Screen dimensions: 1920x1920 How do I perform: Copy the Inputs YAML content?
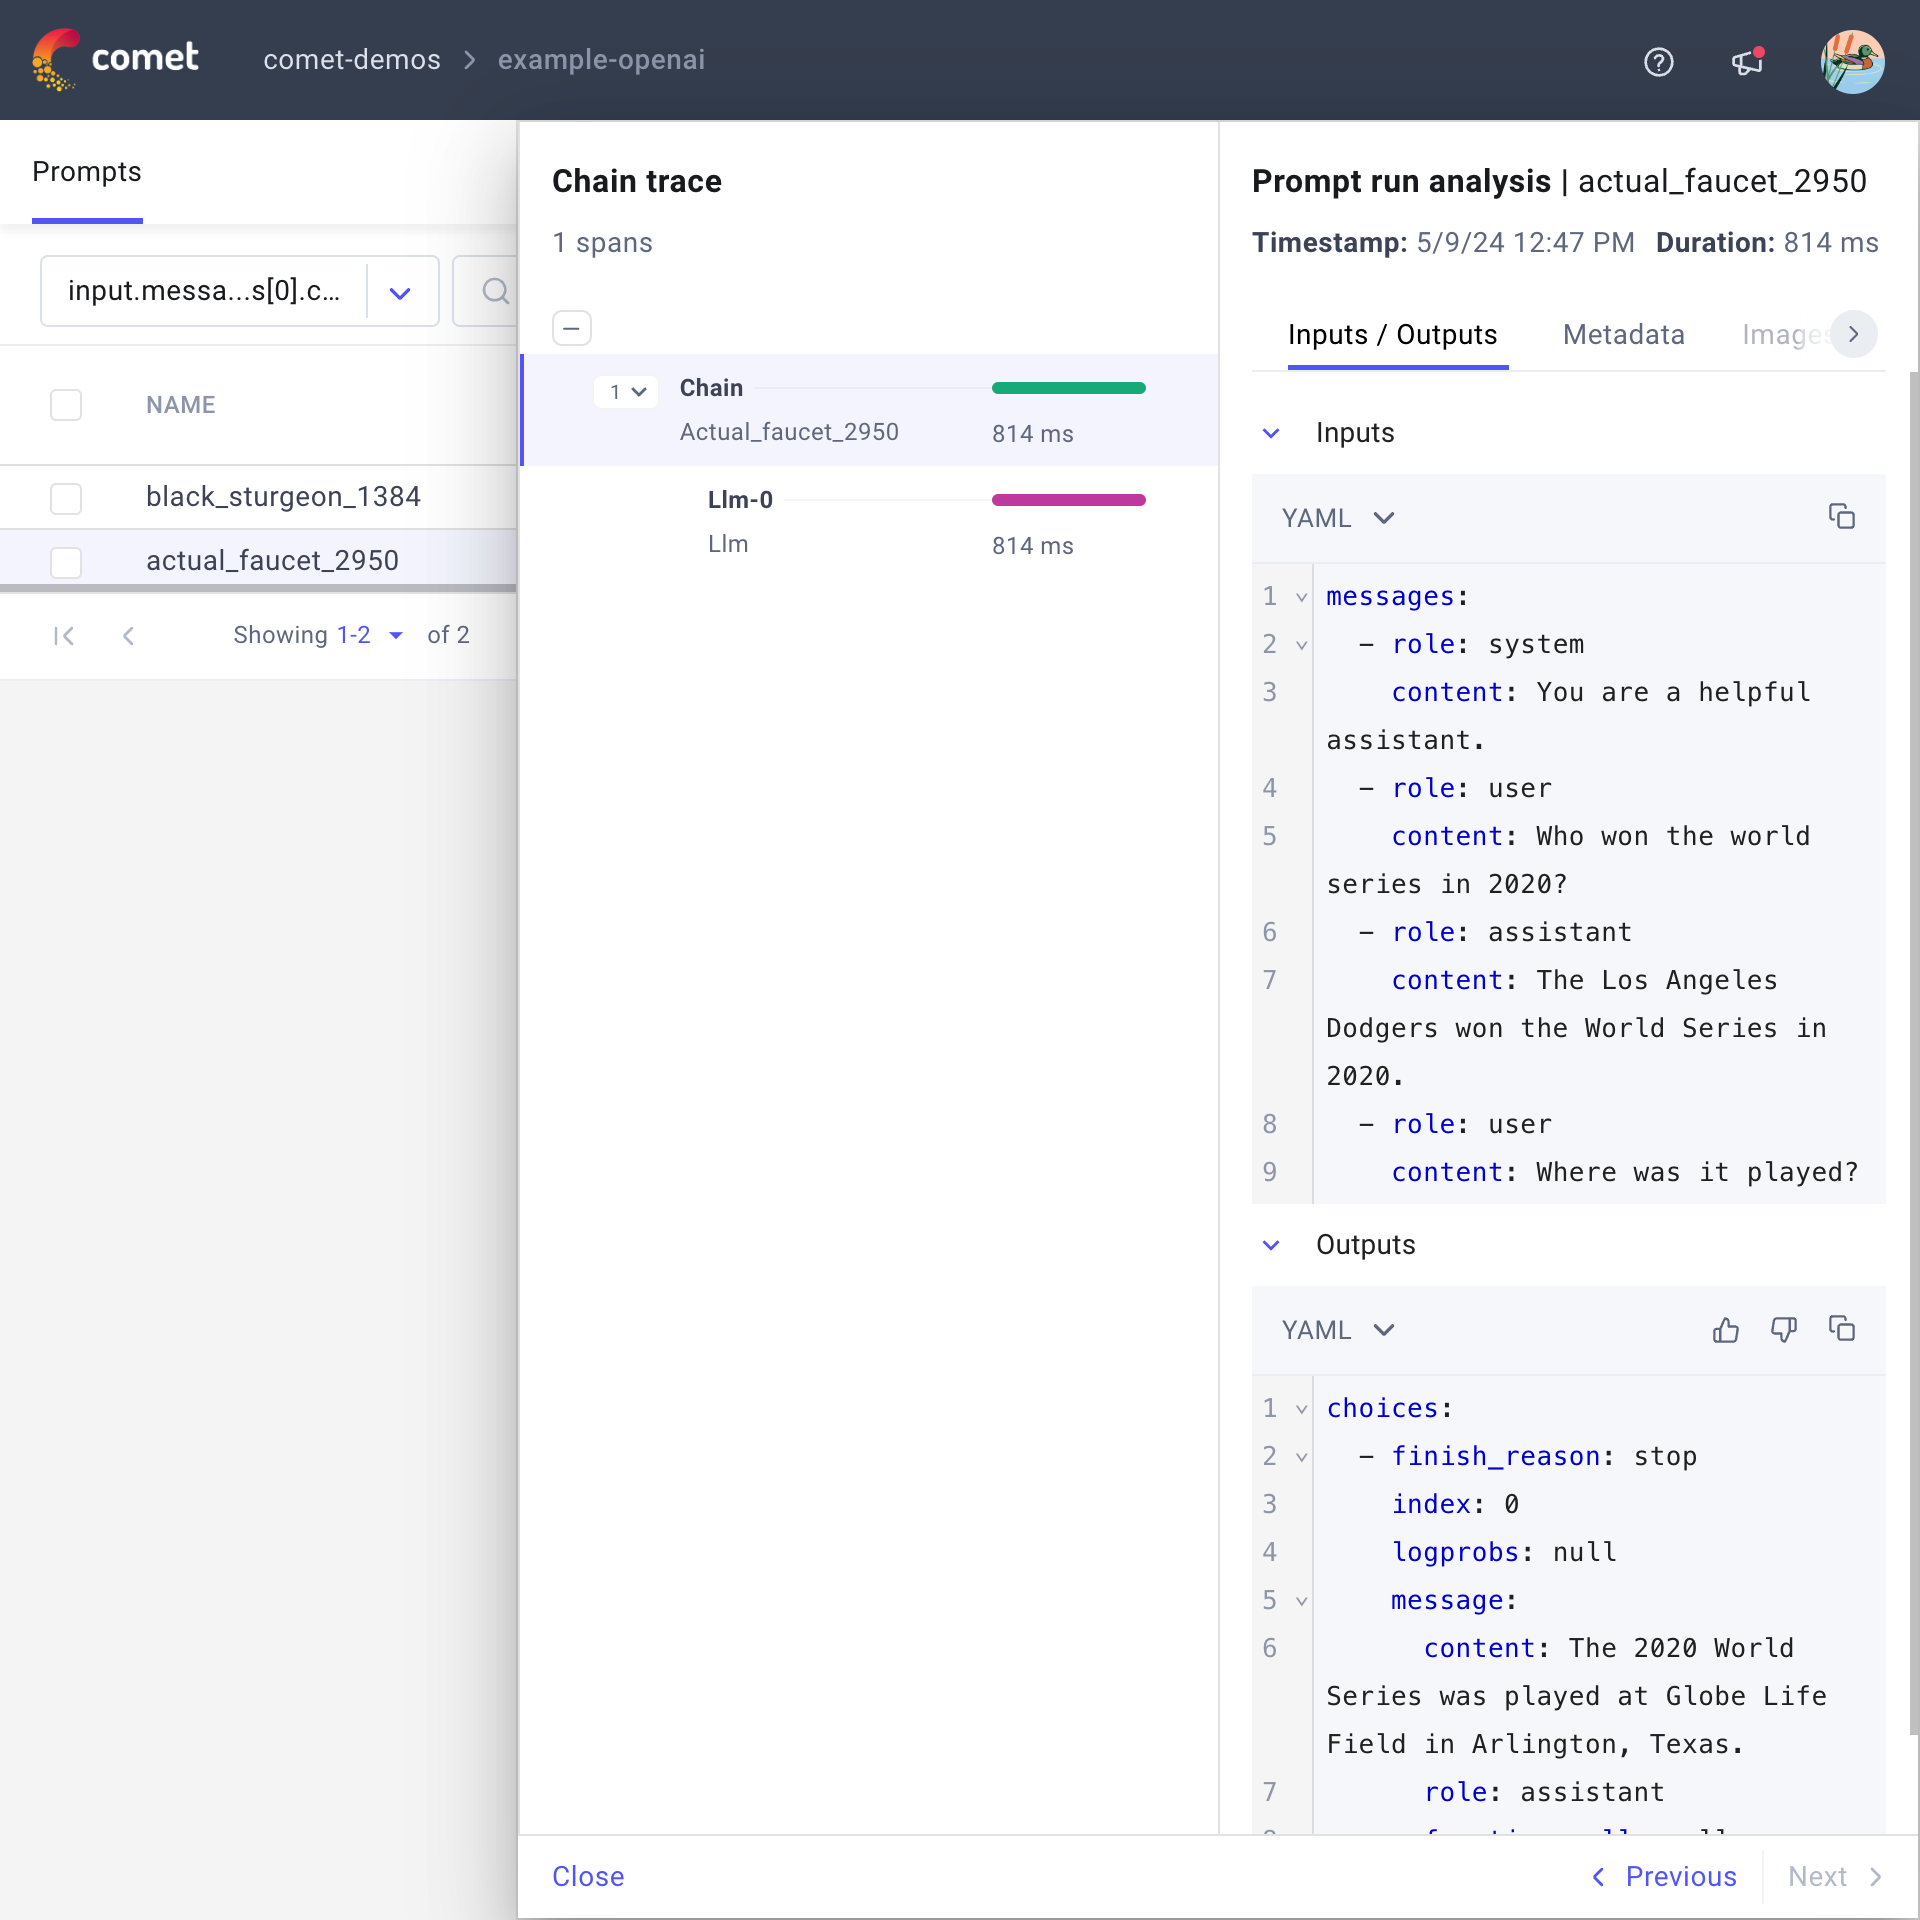pyautogui.click(x=1843, y=516)
